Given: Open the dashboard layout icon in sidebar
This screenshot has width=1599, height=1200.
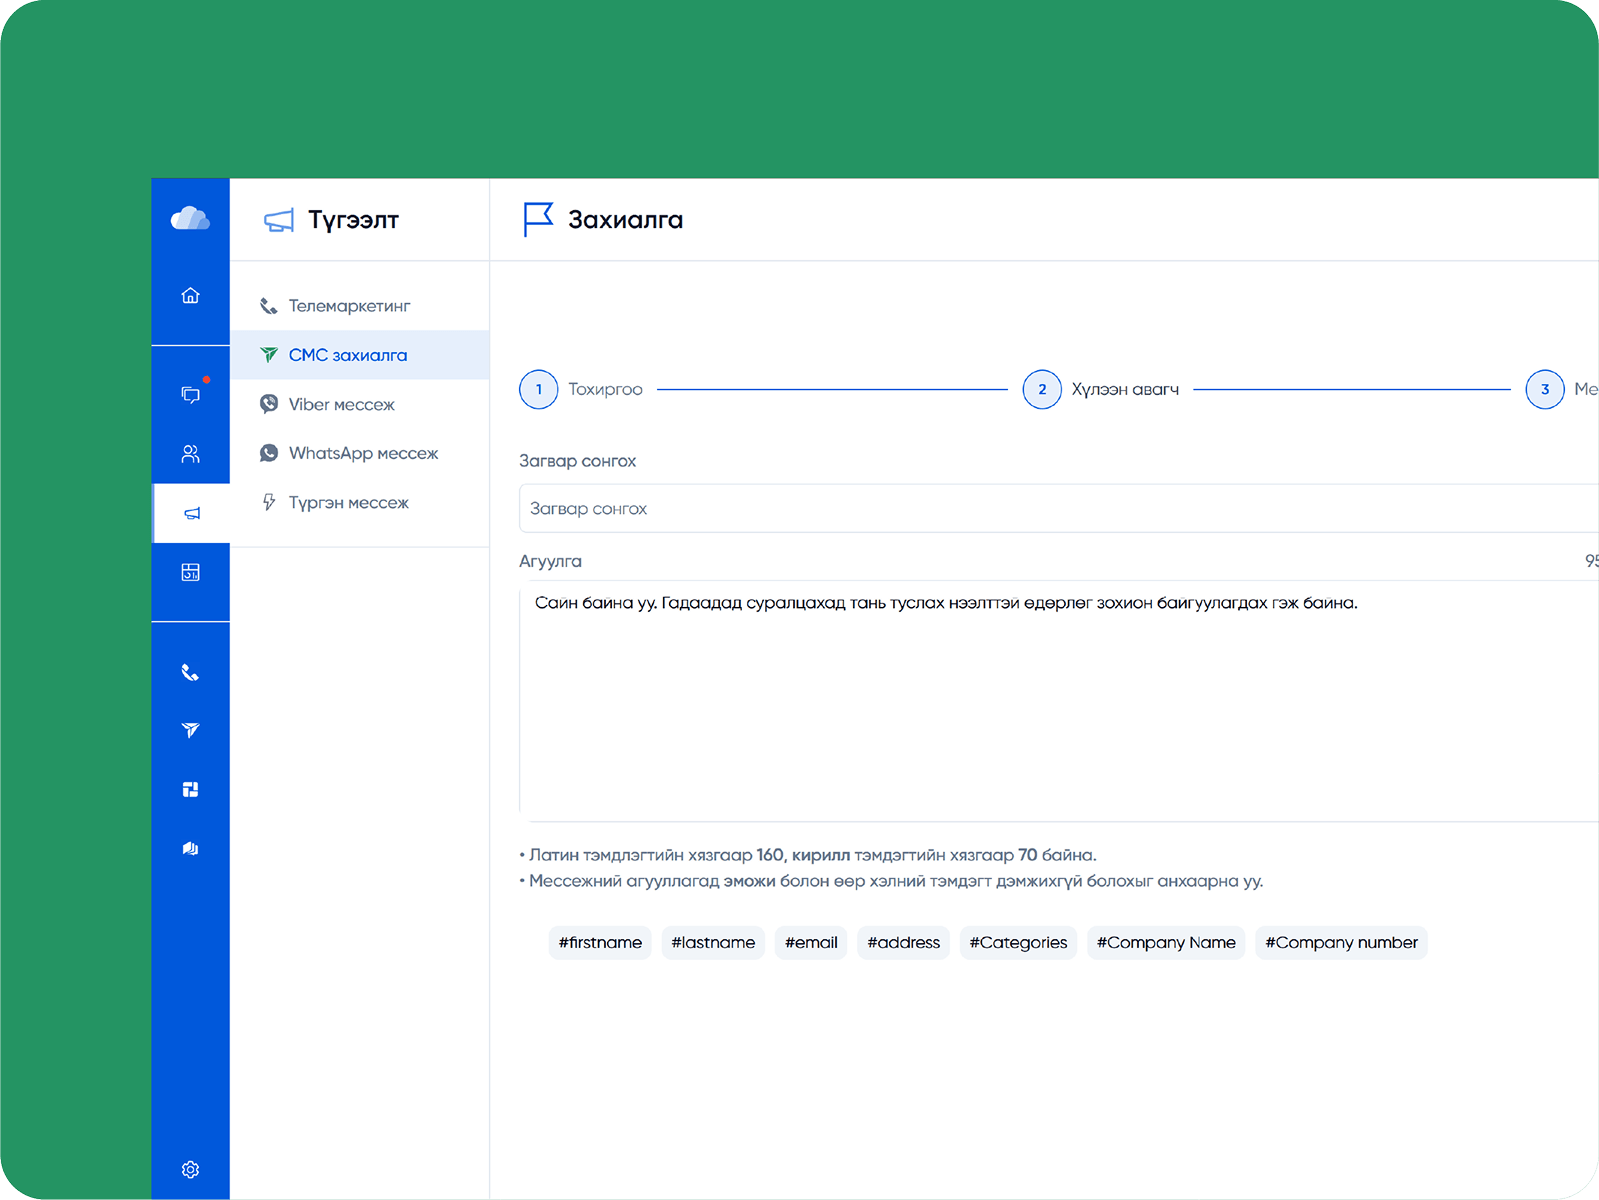Looking at the screenshot, I should [190, 572].
